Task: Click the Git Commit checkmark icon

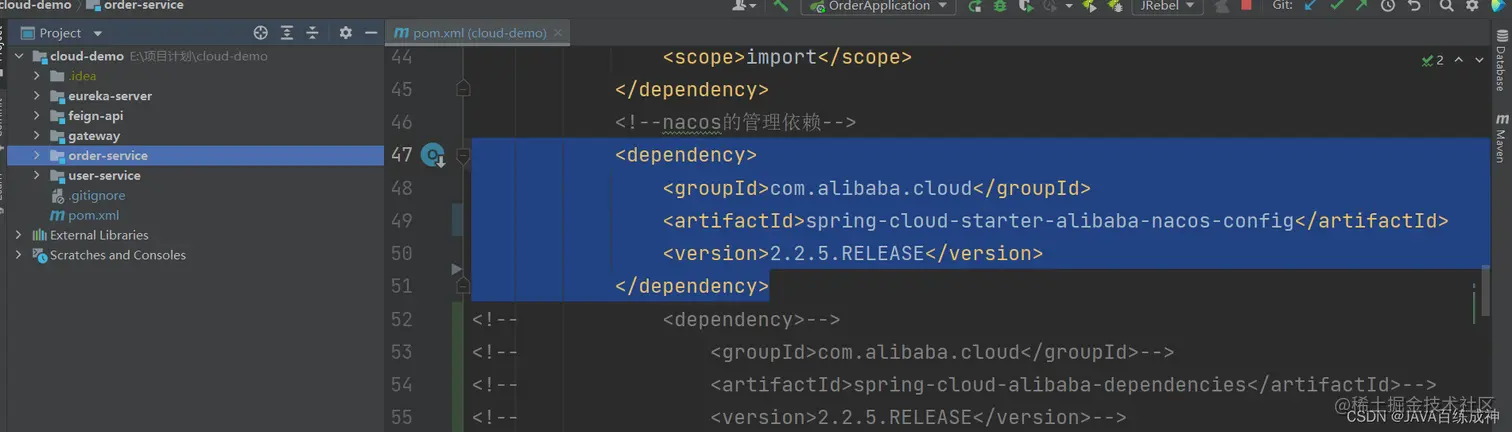Action: pyautogui.click(x=1337, y=6)
